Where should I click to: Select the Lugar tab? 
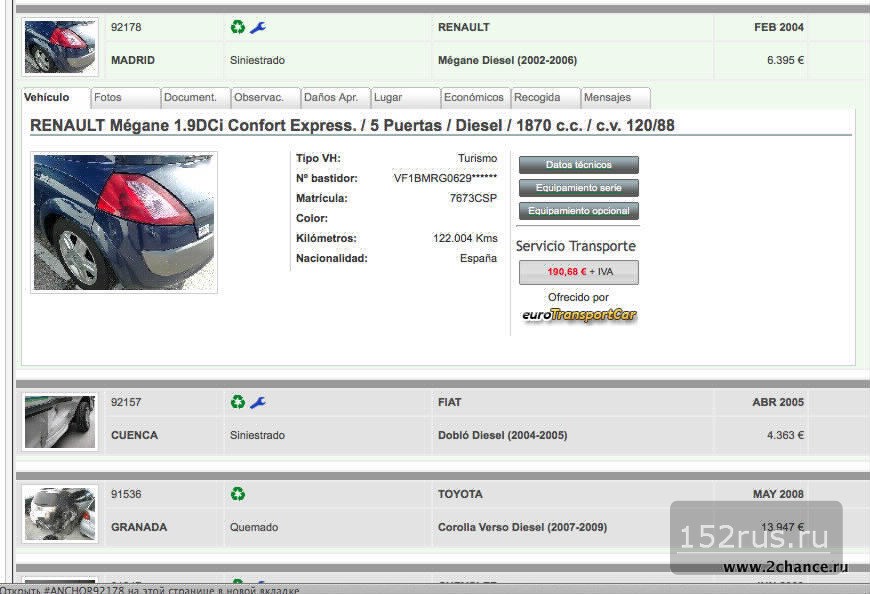[x=405, y=97]
